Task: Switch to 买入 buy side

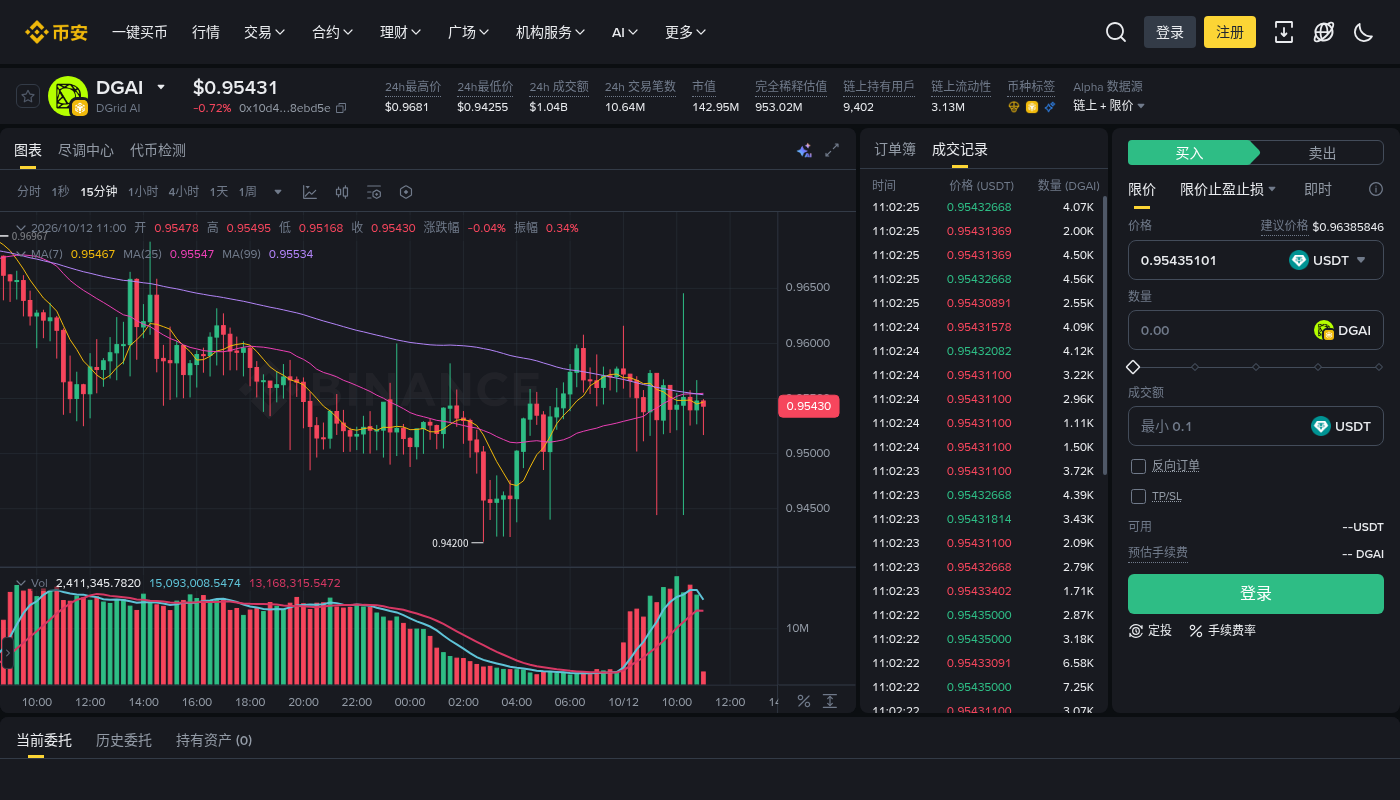Action: [x=1190, y=153]
